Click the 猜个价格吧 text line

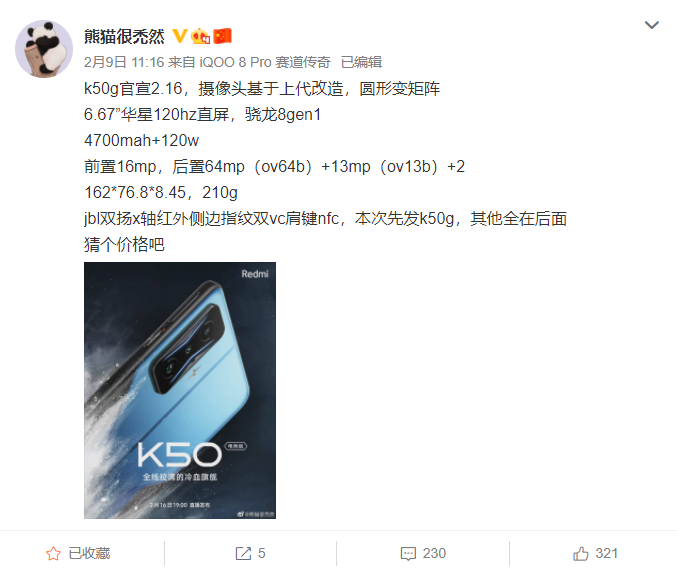pyautogui.click(x=124, y=244)
